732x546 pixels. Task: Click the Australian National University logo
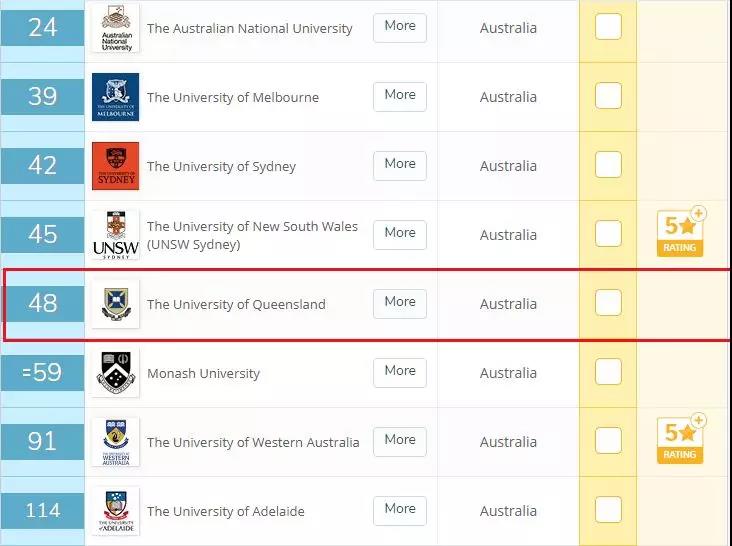tap(116, 28)
